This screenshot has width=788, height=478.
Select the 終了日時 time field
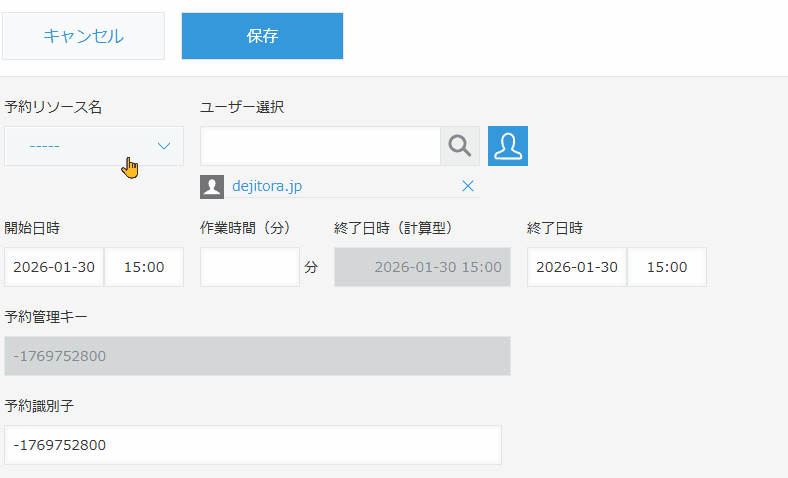667,267
